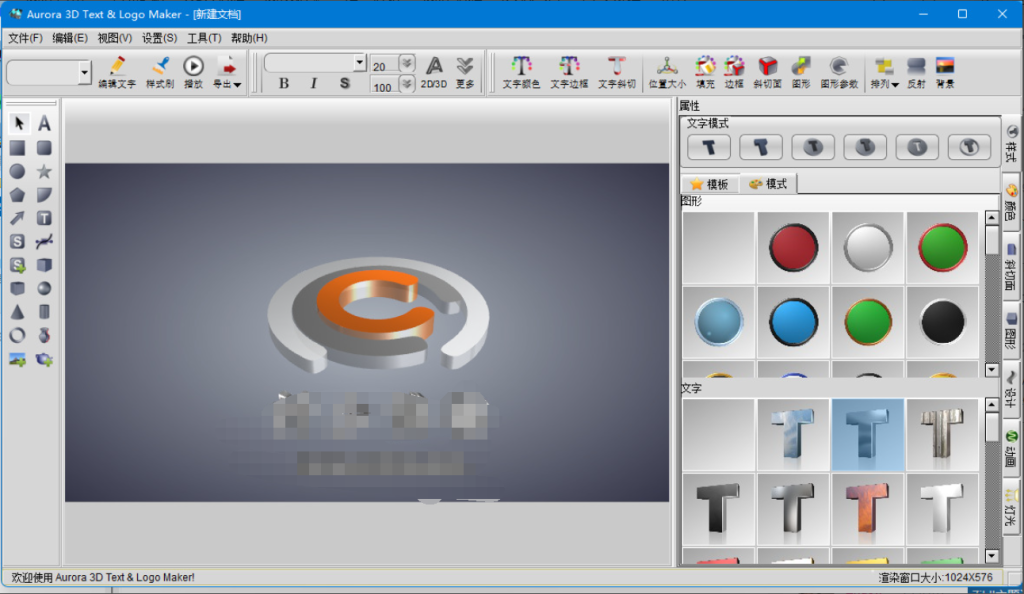Click the 编辑文字 edit text pencil icon
Screen dimensions: 1024x594
pyautogui.click(x=117, y=72)
